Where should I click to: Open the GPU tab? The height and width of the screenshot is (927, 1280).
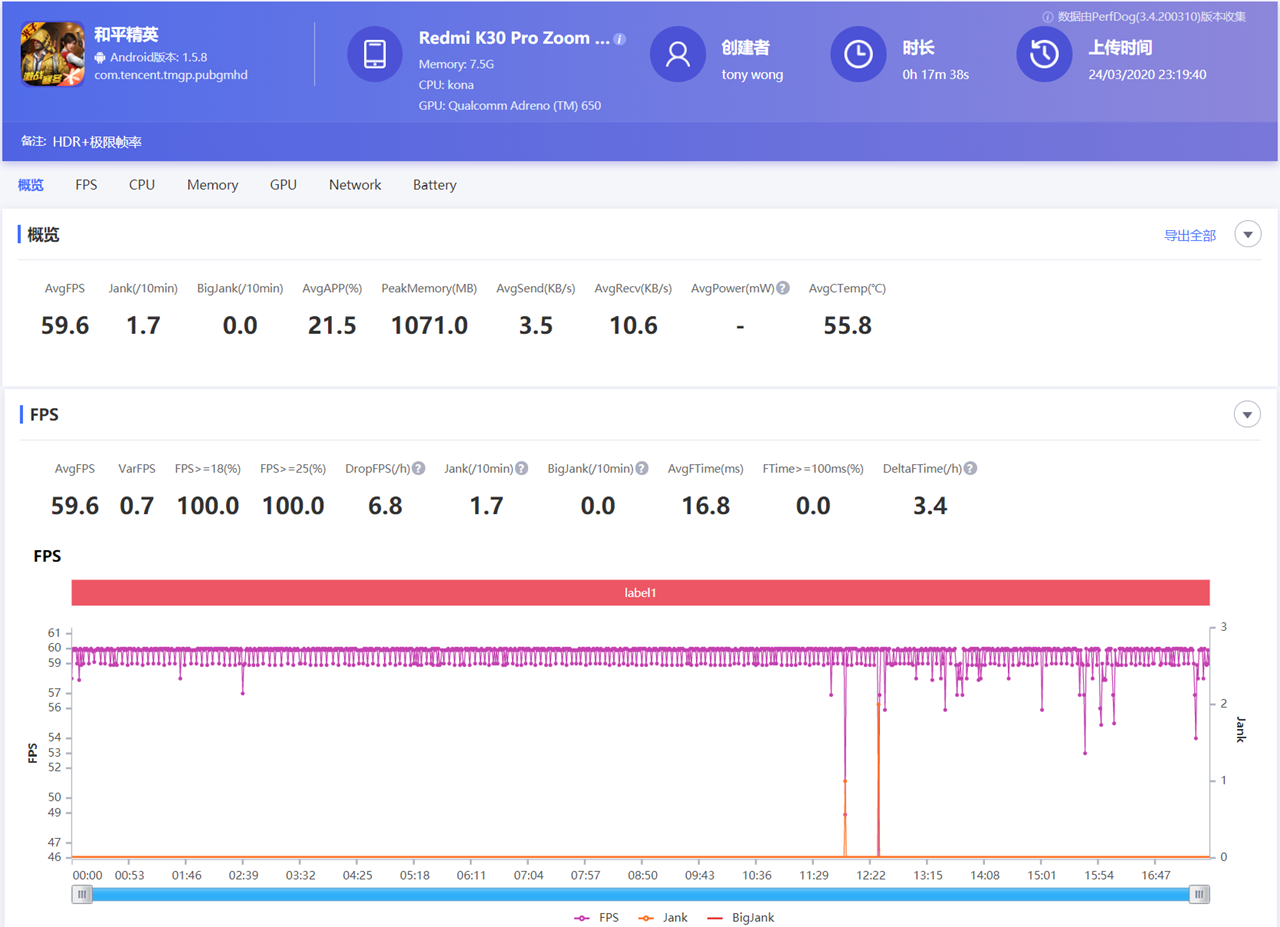coord(283,185)
